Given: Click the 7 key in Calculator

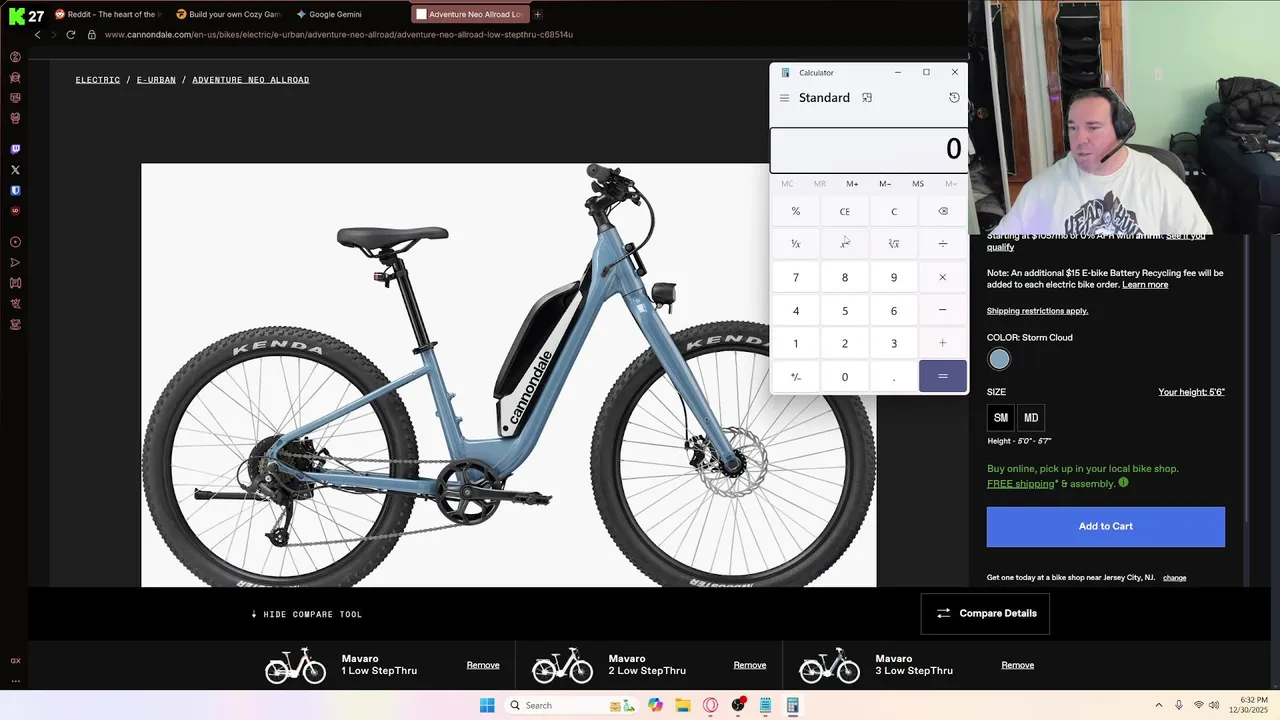Looking at the screenshot, I should (796, 277).
